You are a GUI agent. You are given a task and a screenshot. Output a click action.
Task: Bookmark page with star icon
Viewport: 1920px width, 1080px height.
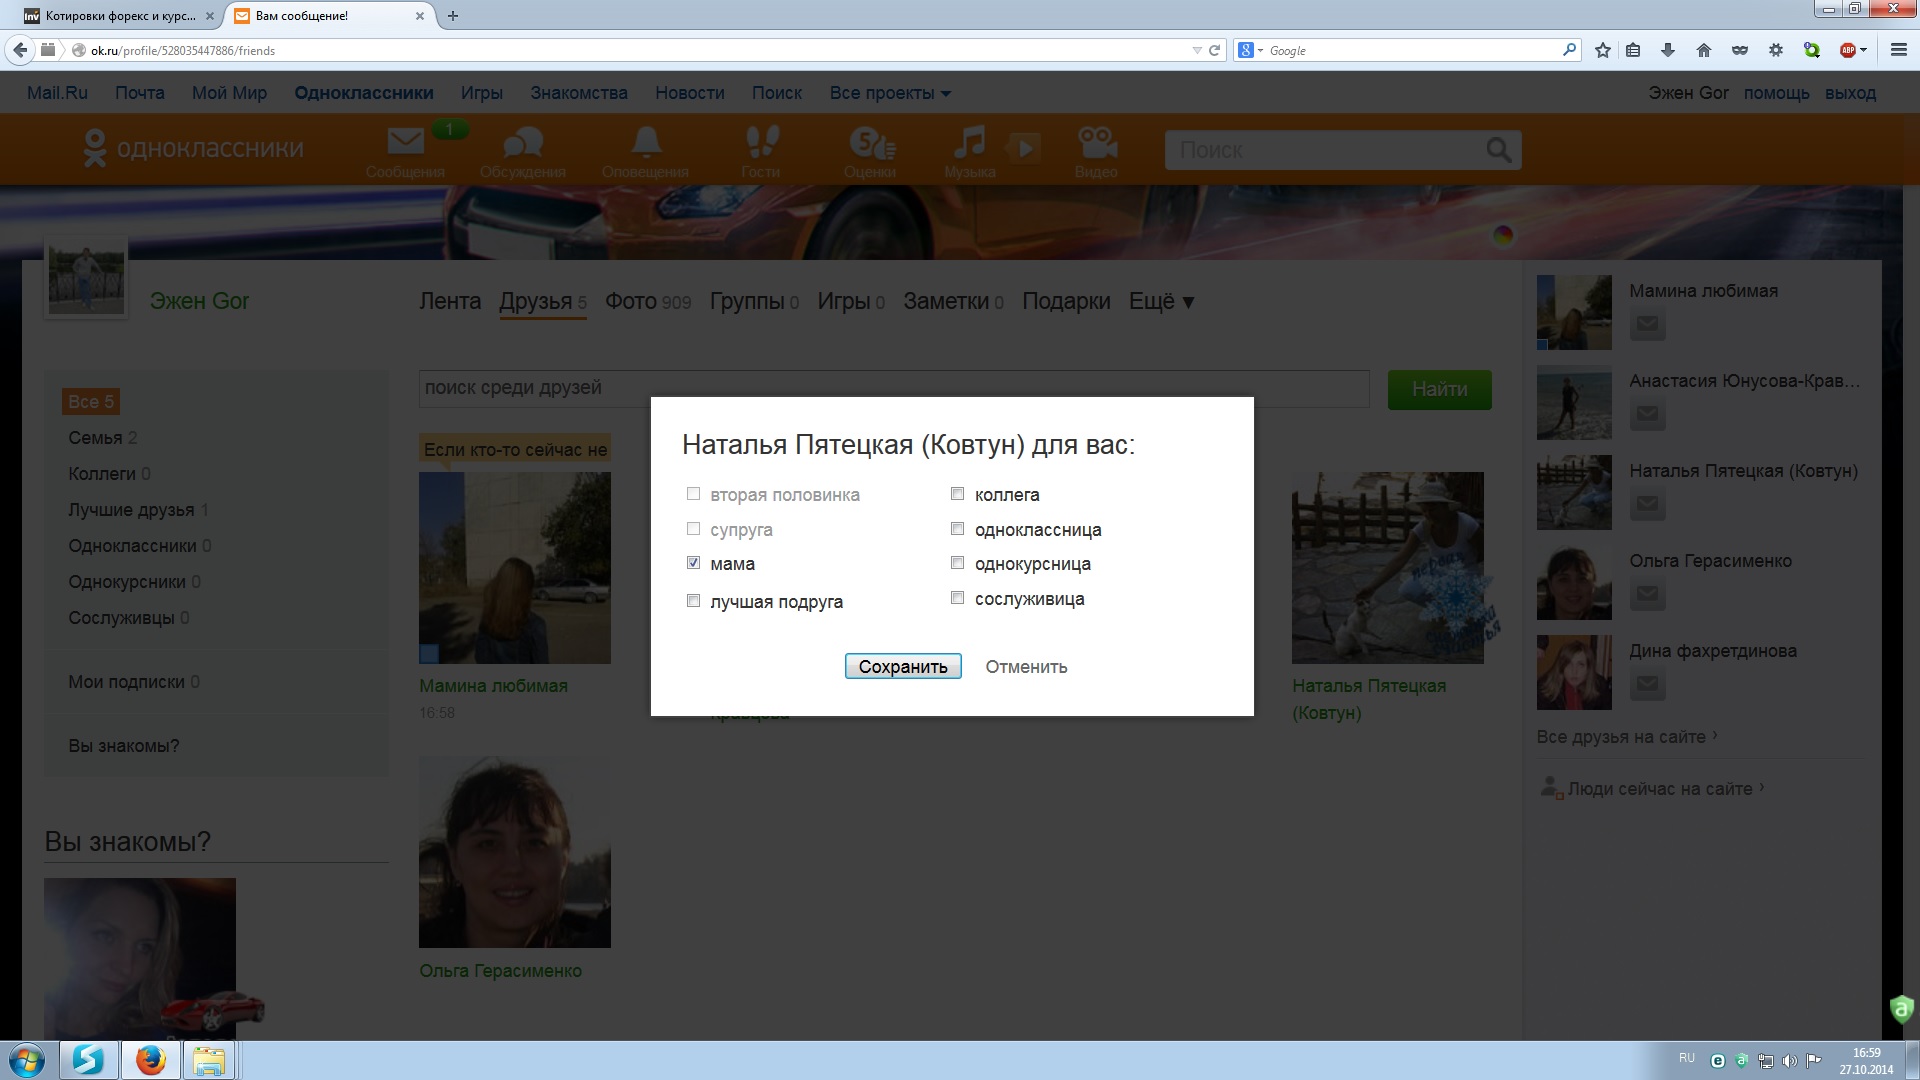coord(1603,50)
